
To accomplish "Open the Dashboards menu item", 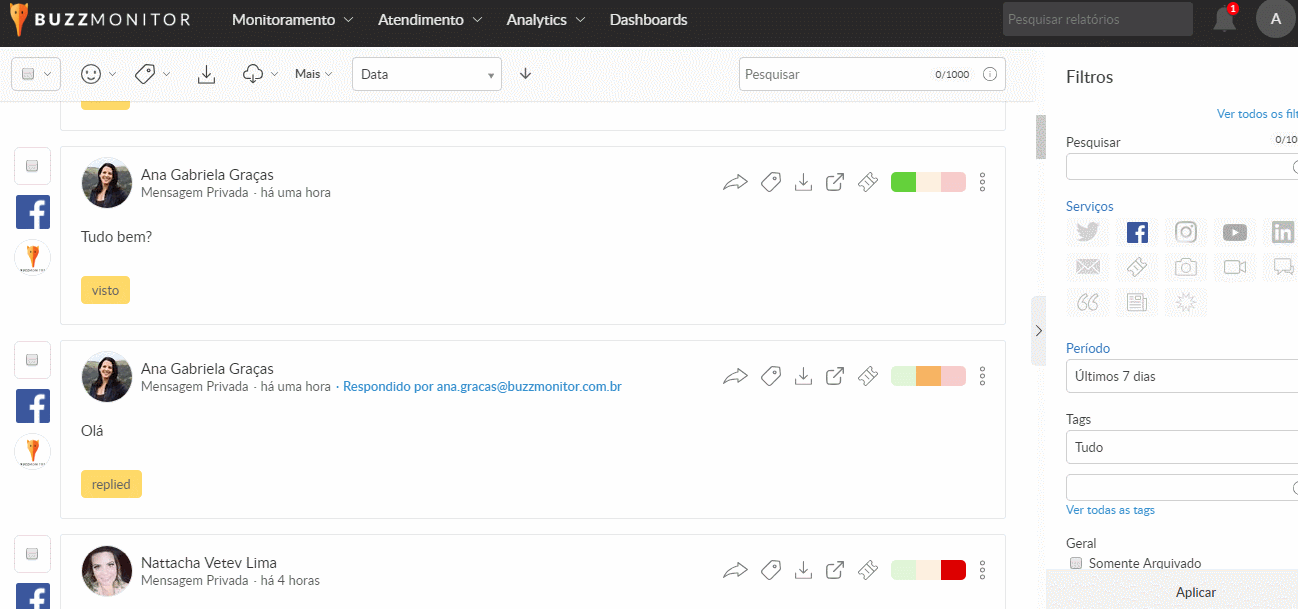I will [648, 20].
